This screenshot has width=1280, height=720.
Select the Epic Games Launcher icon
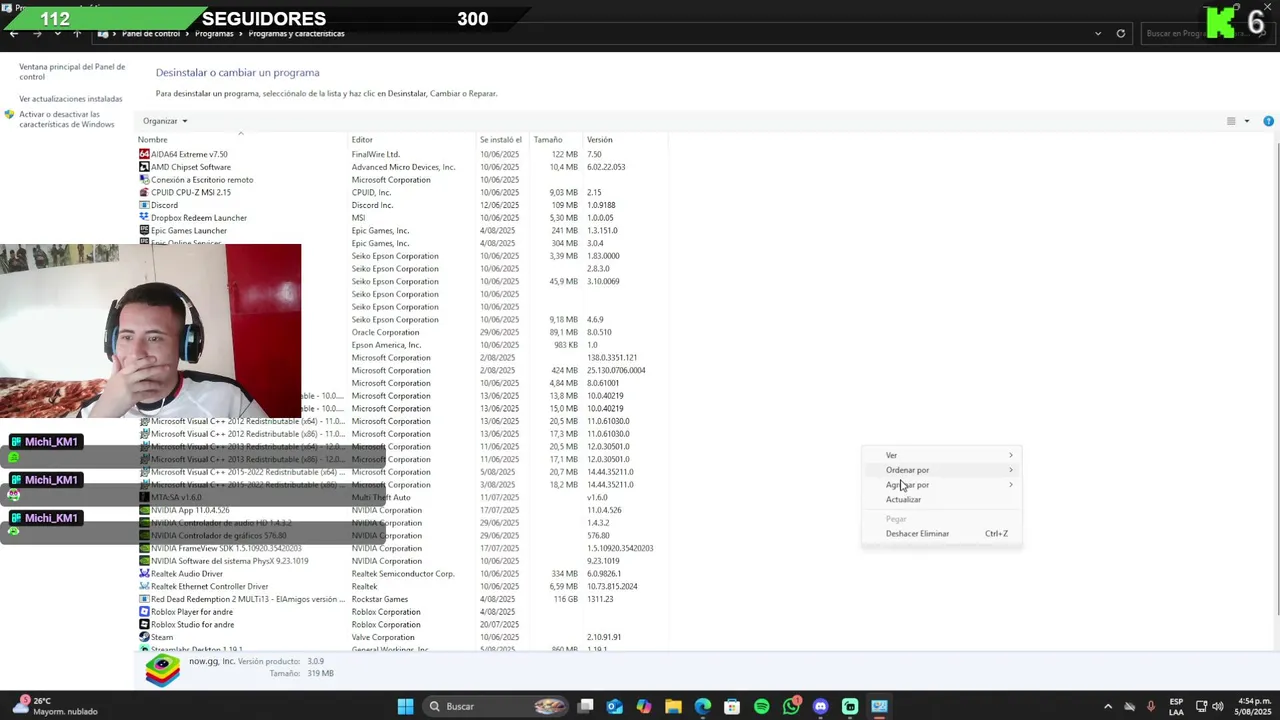click(144, 230)
